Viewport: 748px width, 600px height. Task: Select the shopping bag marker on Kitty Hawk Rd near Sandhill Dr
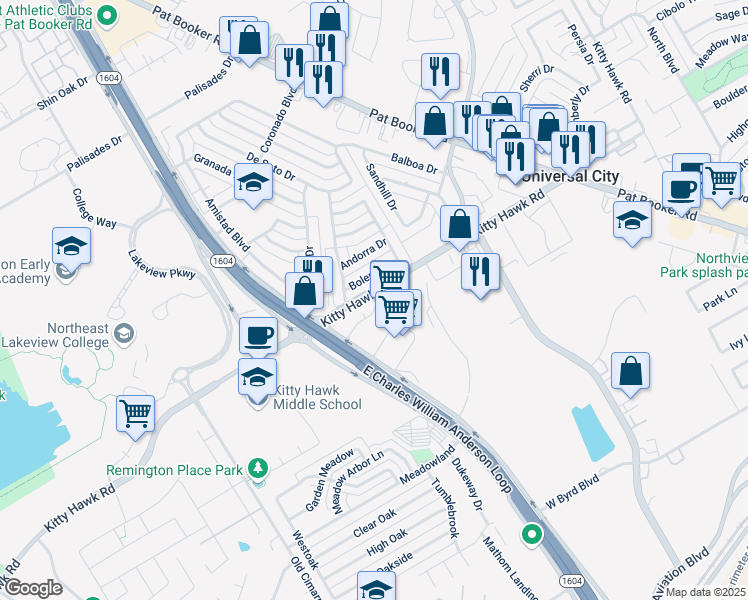(459, 224)
